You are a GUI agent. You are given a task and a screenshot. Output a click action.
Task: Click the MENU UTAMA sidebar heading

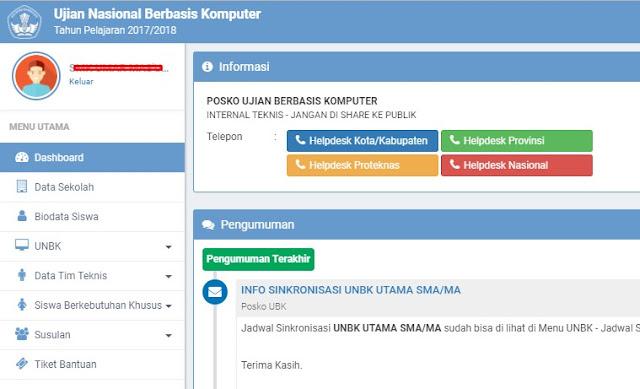(x=39, y=127)
